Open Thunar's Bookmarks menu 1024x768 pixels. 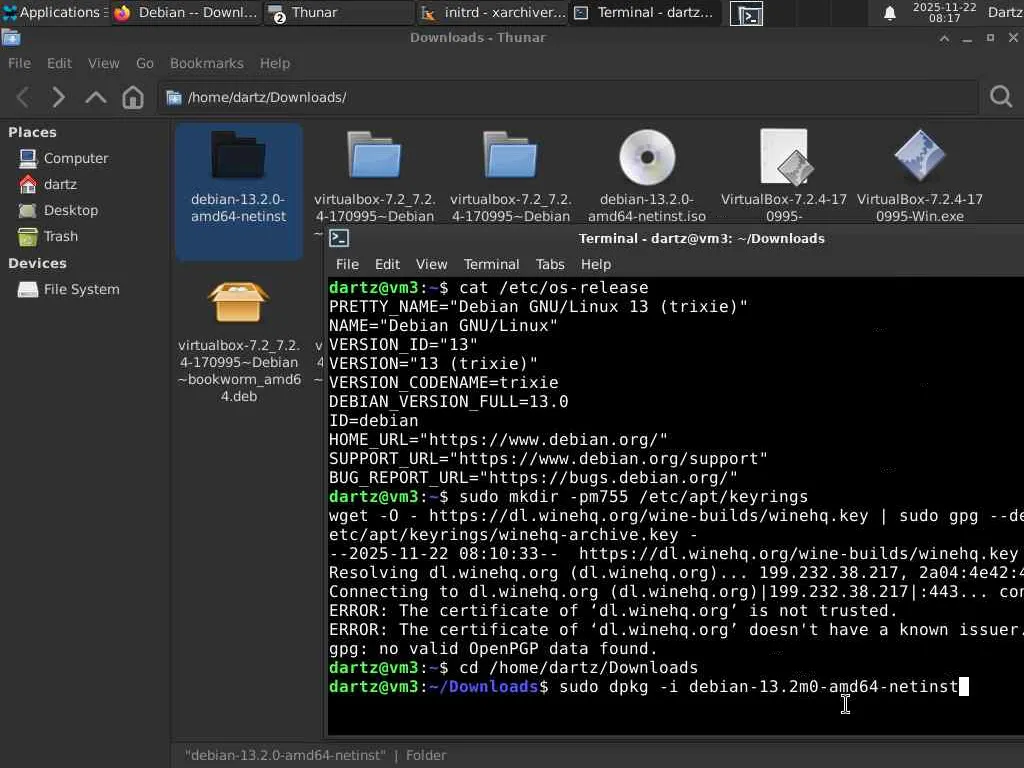tap(206, 63)
